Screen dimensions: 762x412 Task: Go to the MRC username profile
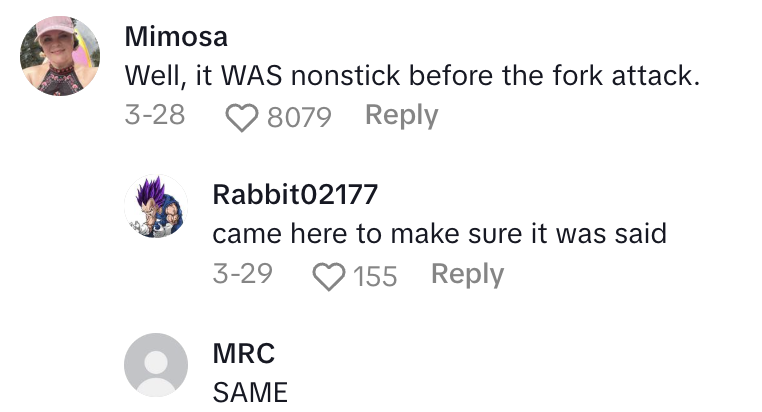tap(244, 352)
